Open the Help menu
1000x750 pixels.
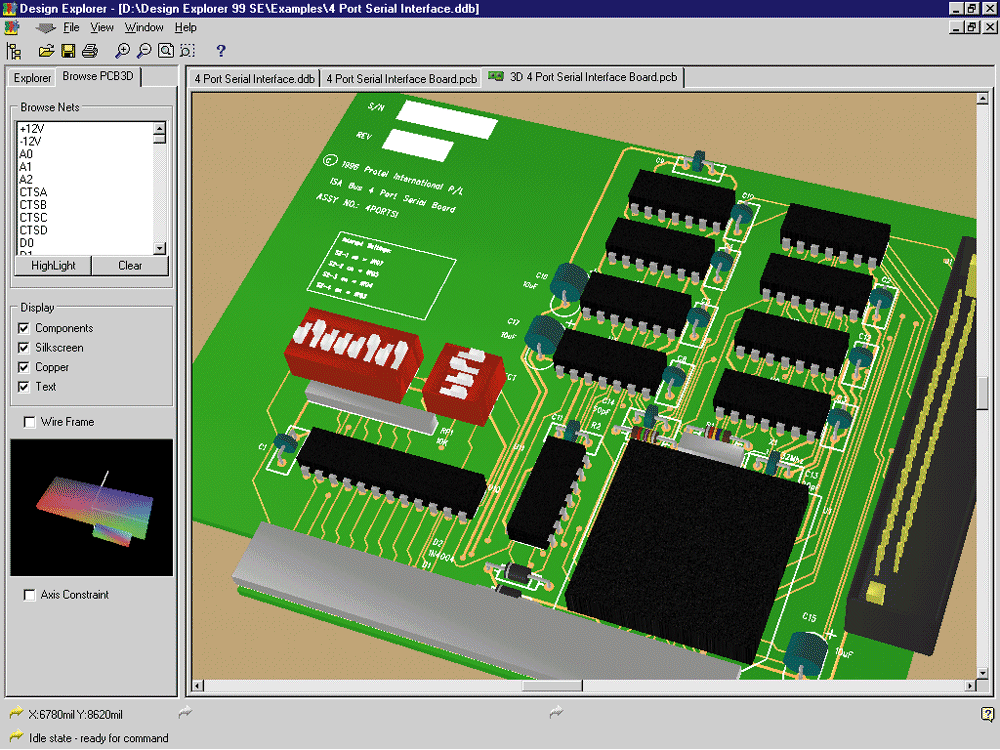[x=186, y=27]
